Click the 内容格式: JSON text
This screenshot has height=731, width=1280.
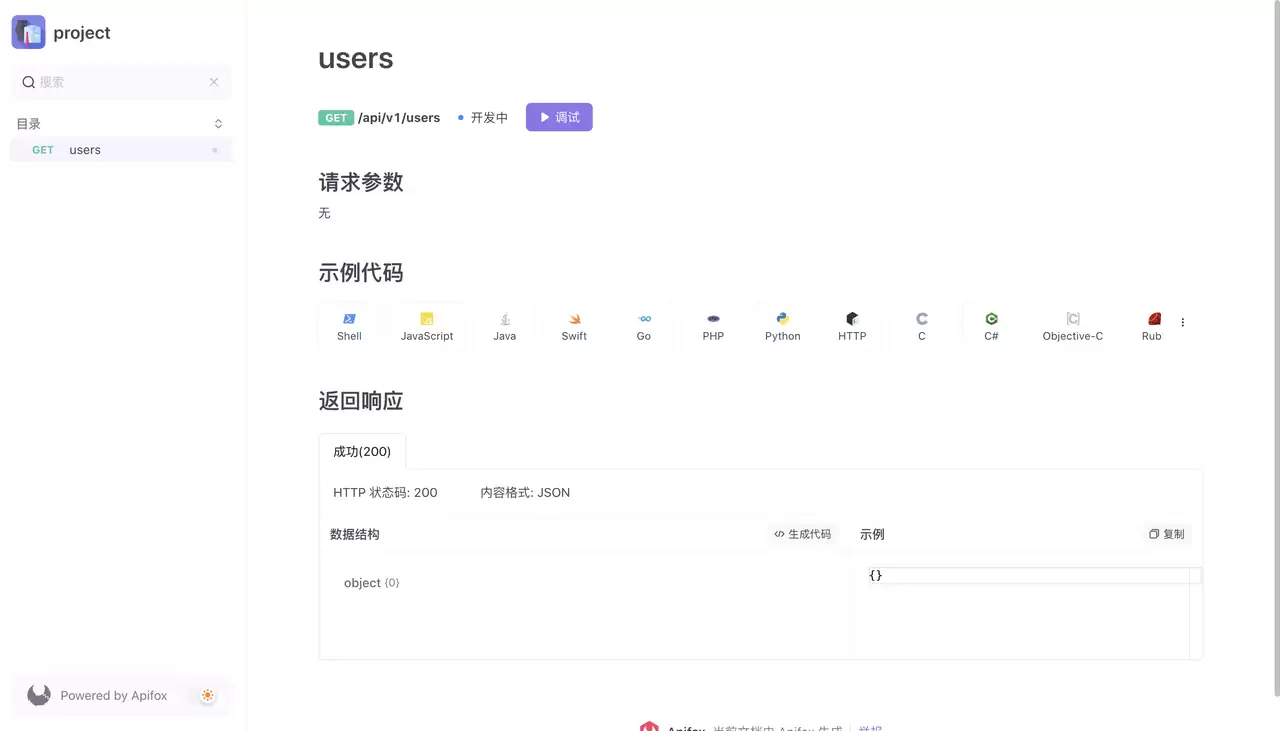point(525,493)
